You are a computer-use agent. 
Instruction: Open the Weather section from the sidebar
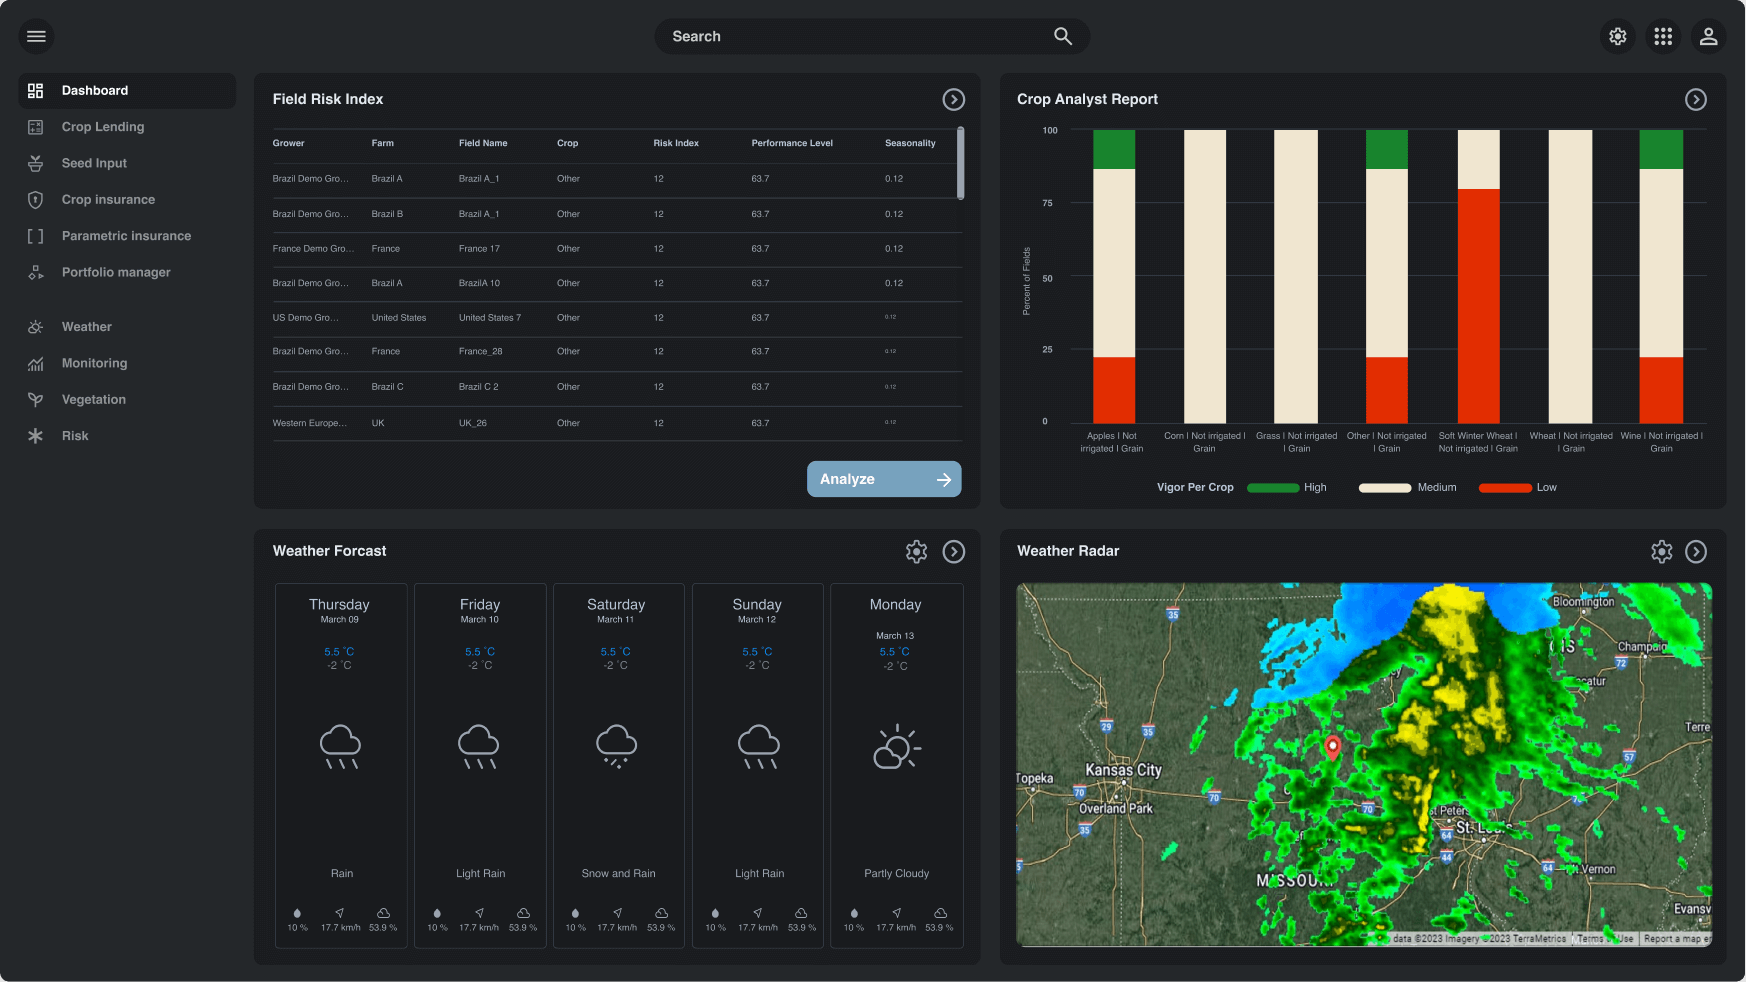pyautogui.click(x=87, y=326)
